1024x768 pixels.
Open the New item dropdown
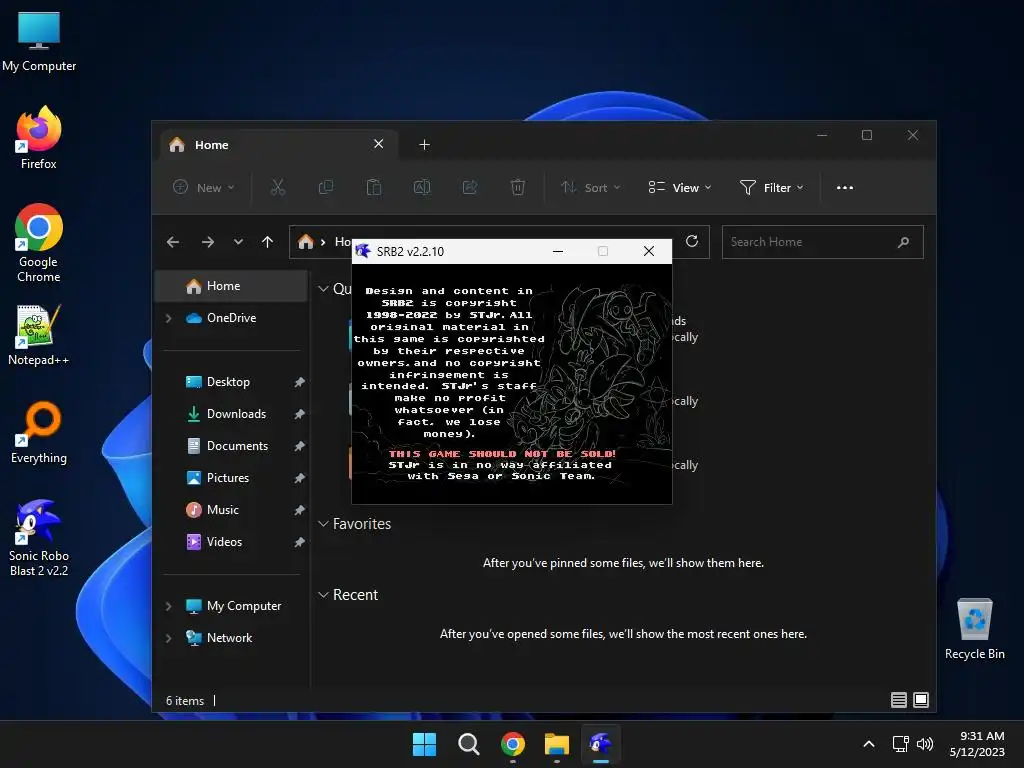tap(203, 187)
